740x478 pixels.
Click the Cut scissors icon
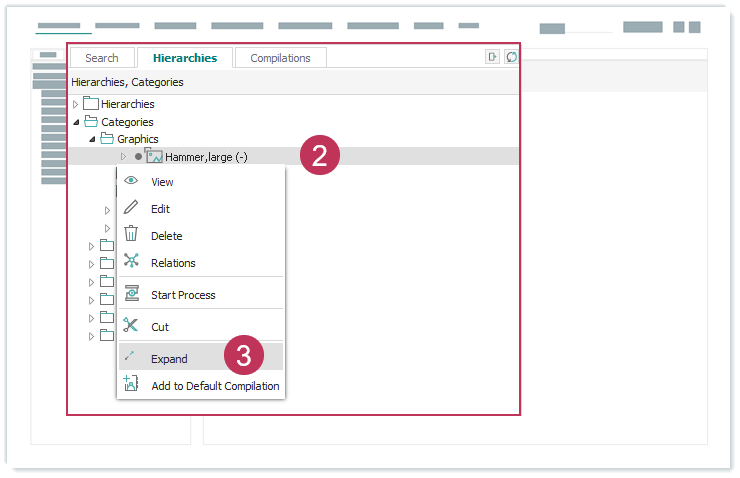131,327
